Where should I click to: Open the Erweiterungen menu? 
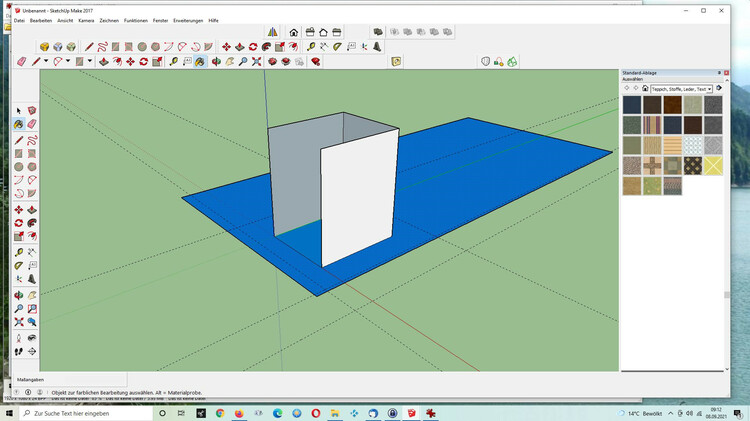click(x=187, y=20)
